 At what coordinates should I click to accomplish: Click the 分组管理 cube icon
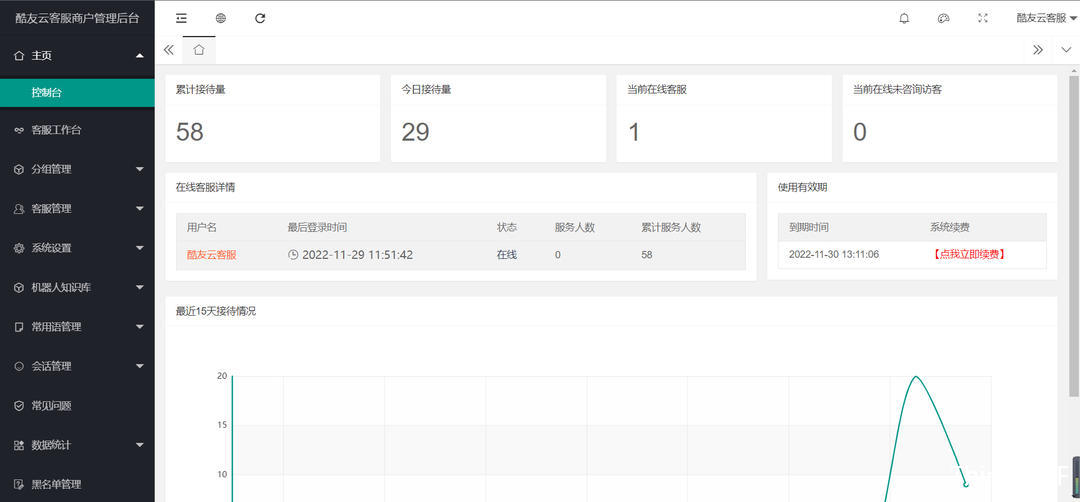pos(19,169)
